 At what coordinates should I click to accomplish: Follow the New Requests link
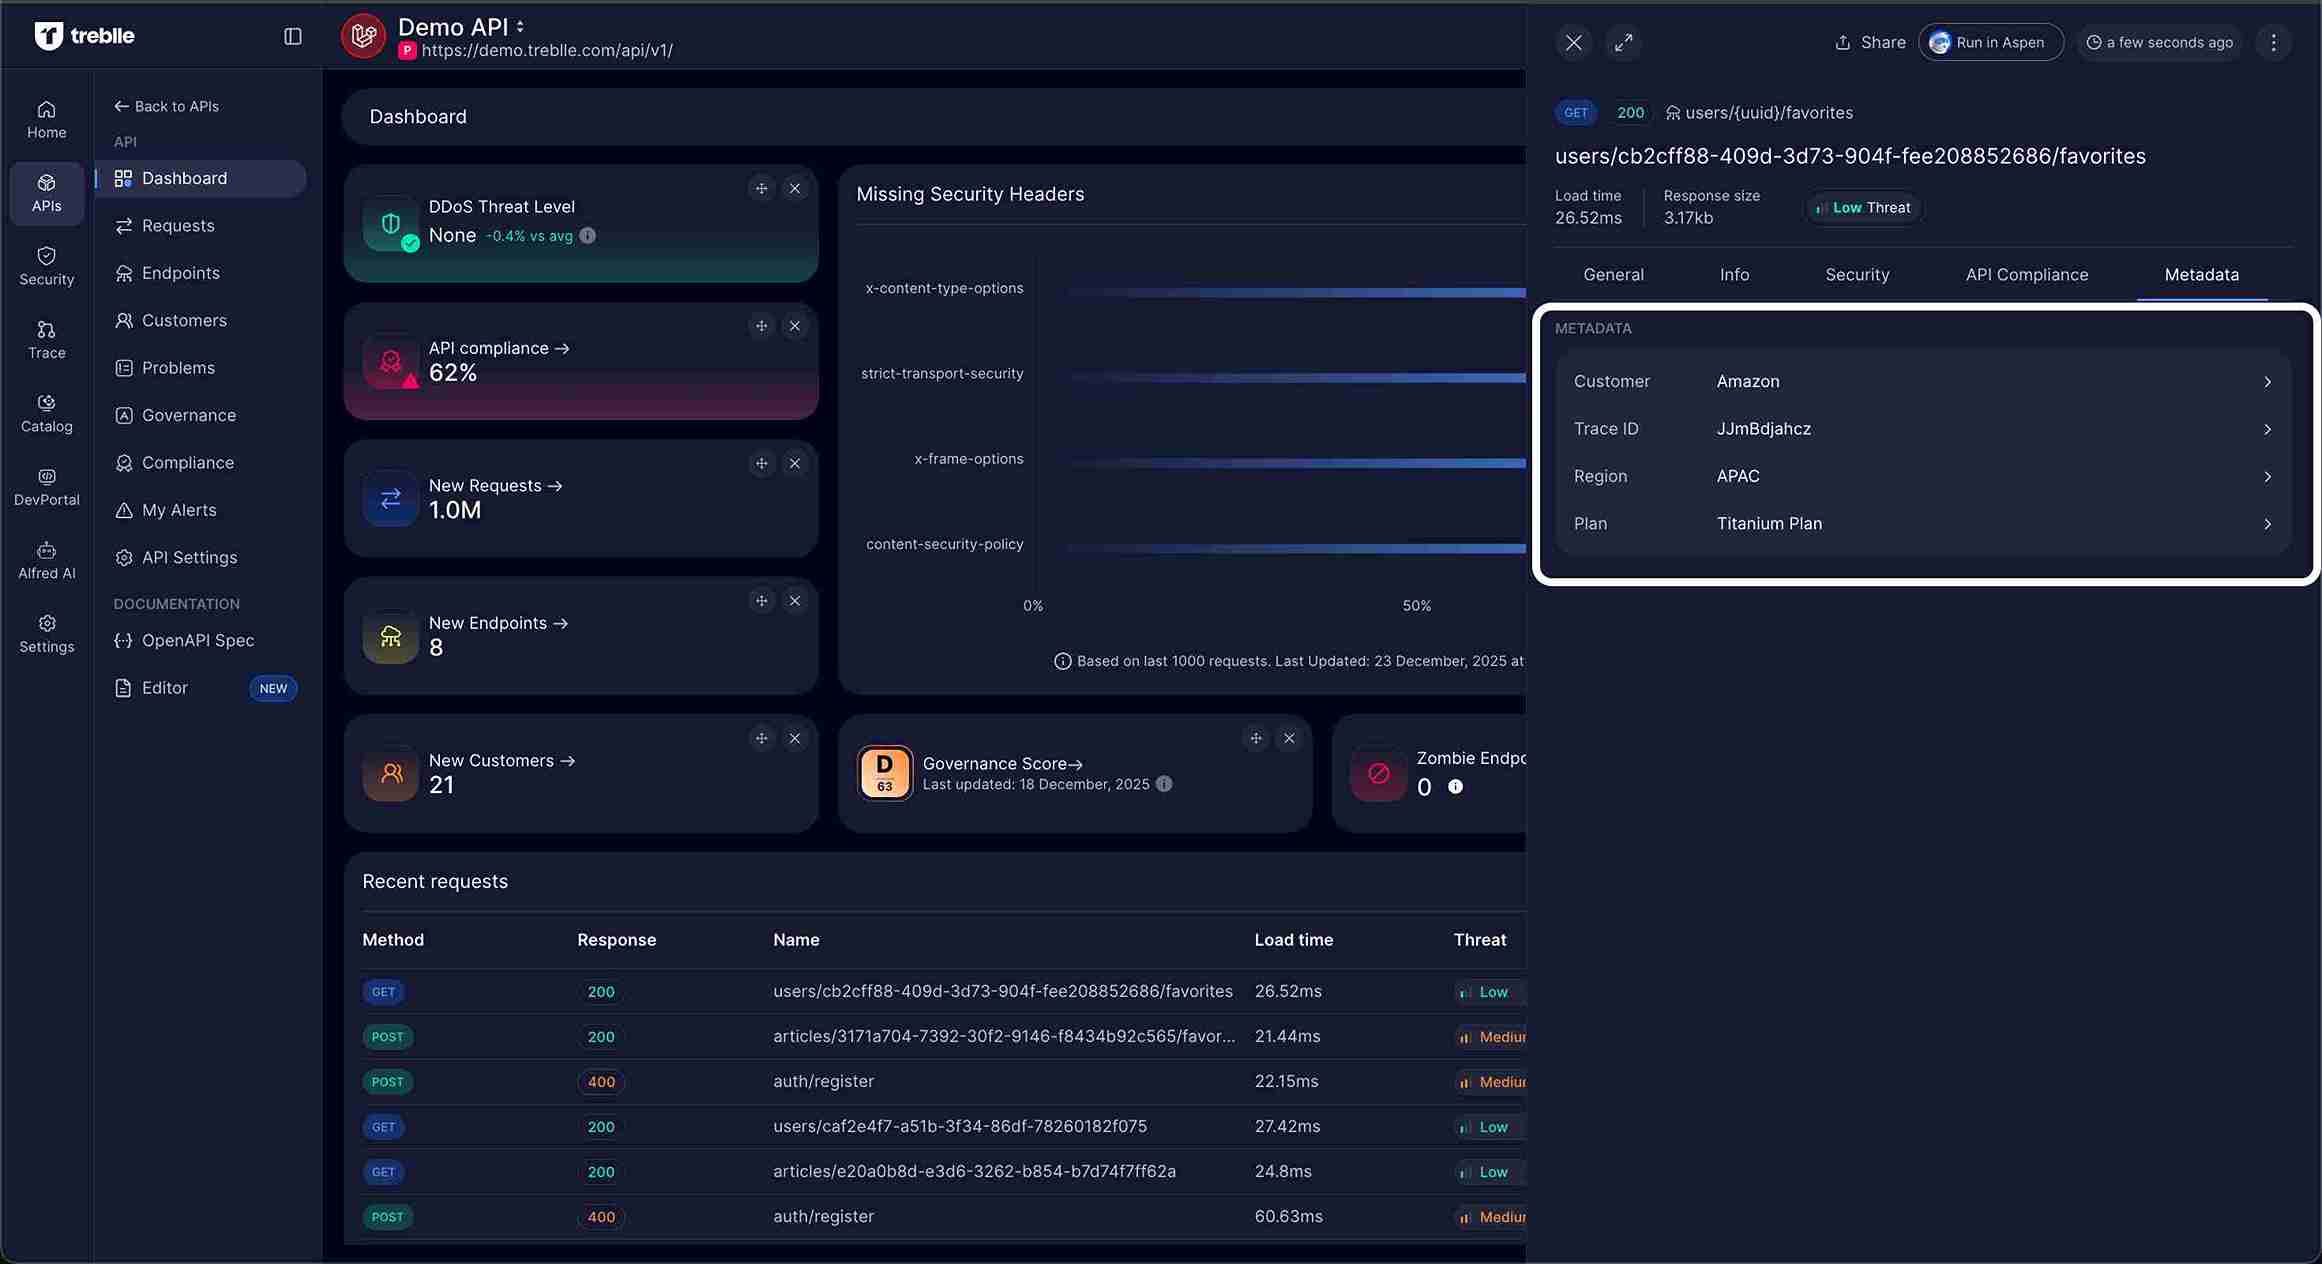coord(497,485)
